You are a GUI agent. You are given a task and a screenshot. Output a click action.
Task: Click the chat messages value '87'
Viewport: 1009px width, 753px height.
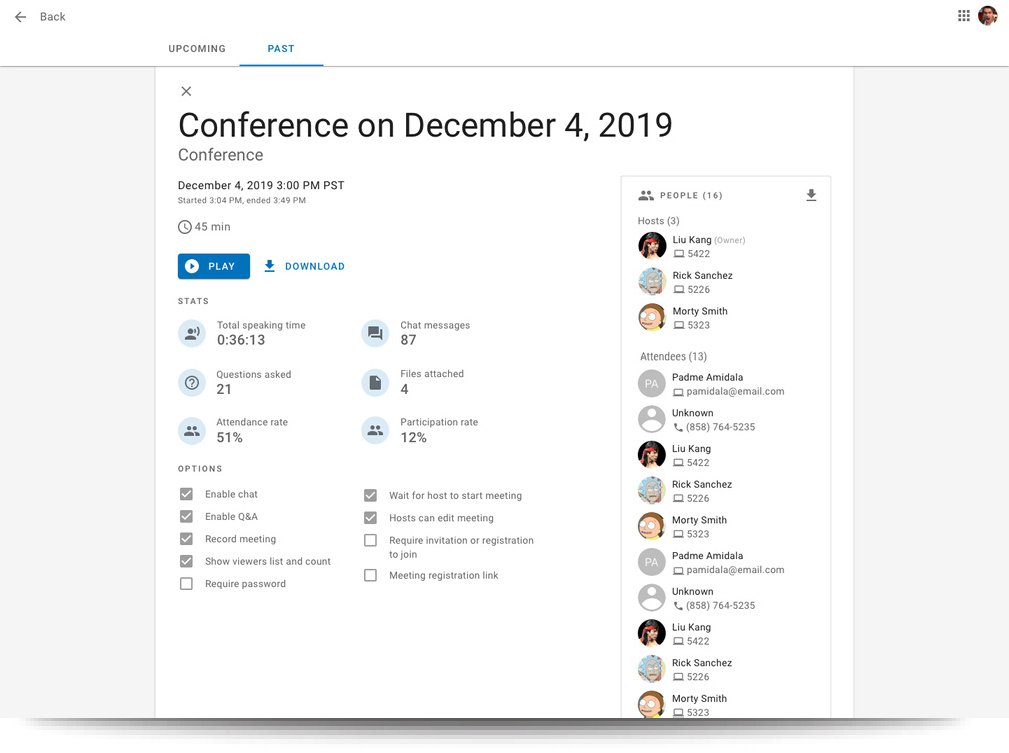coord(408,340)
